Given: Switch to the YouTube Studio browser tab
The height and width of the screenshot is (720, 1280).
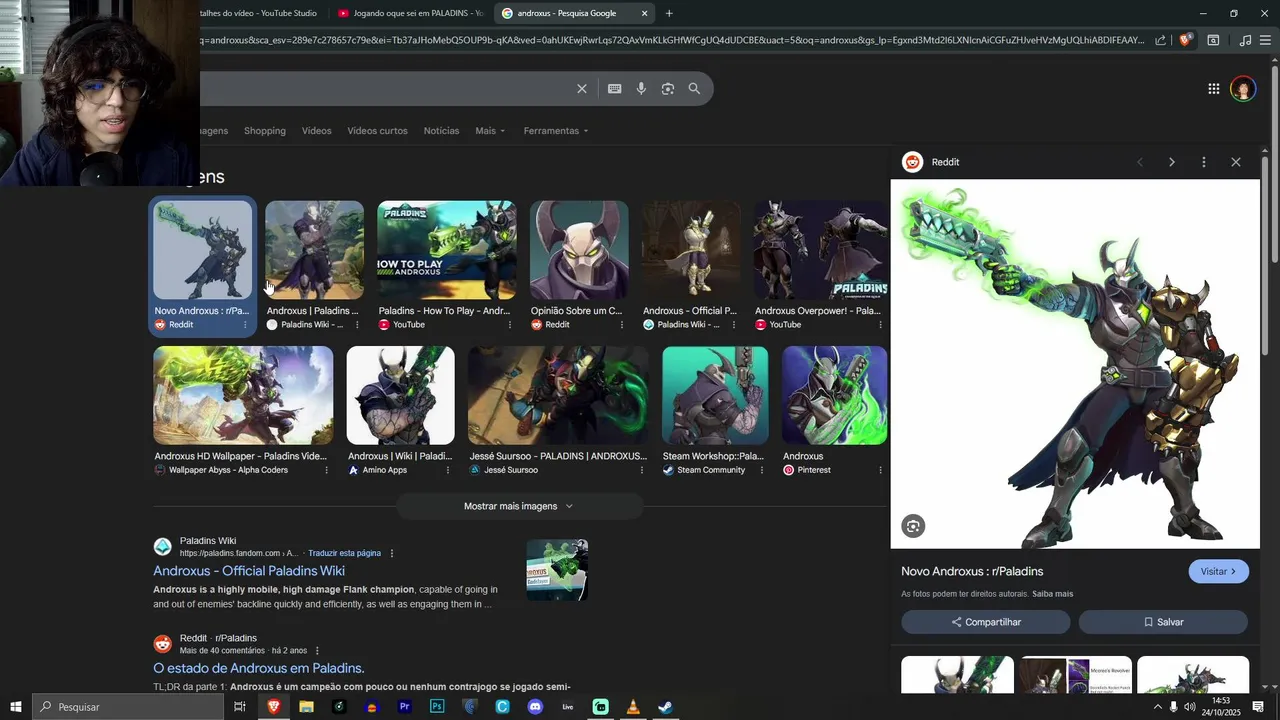Looking at the screenshot, I should (x=258, y=13).
